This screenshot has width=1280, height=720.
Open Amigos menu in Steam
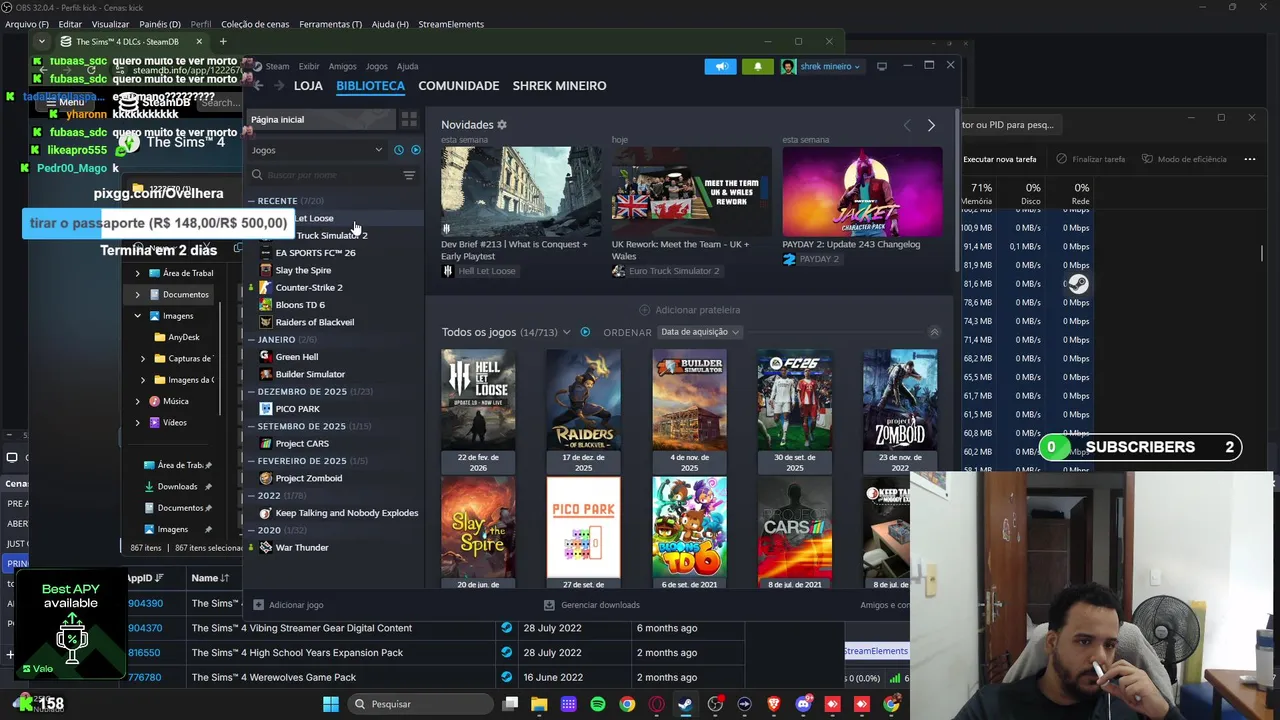coord(342,66)
